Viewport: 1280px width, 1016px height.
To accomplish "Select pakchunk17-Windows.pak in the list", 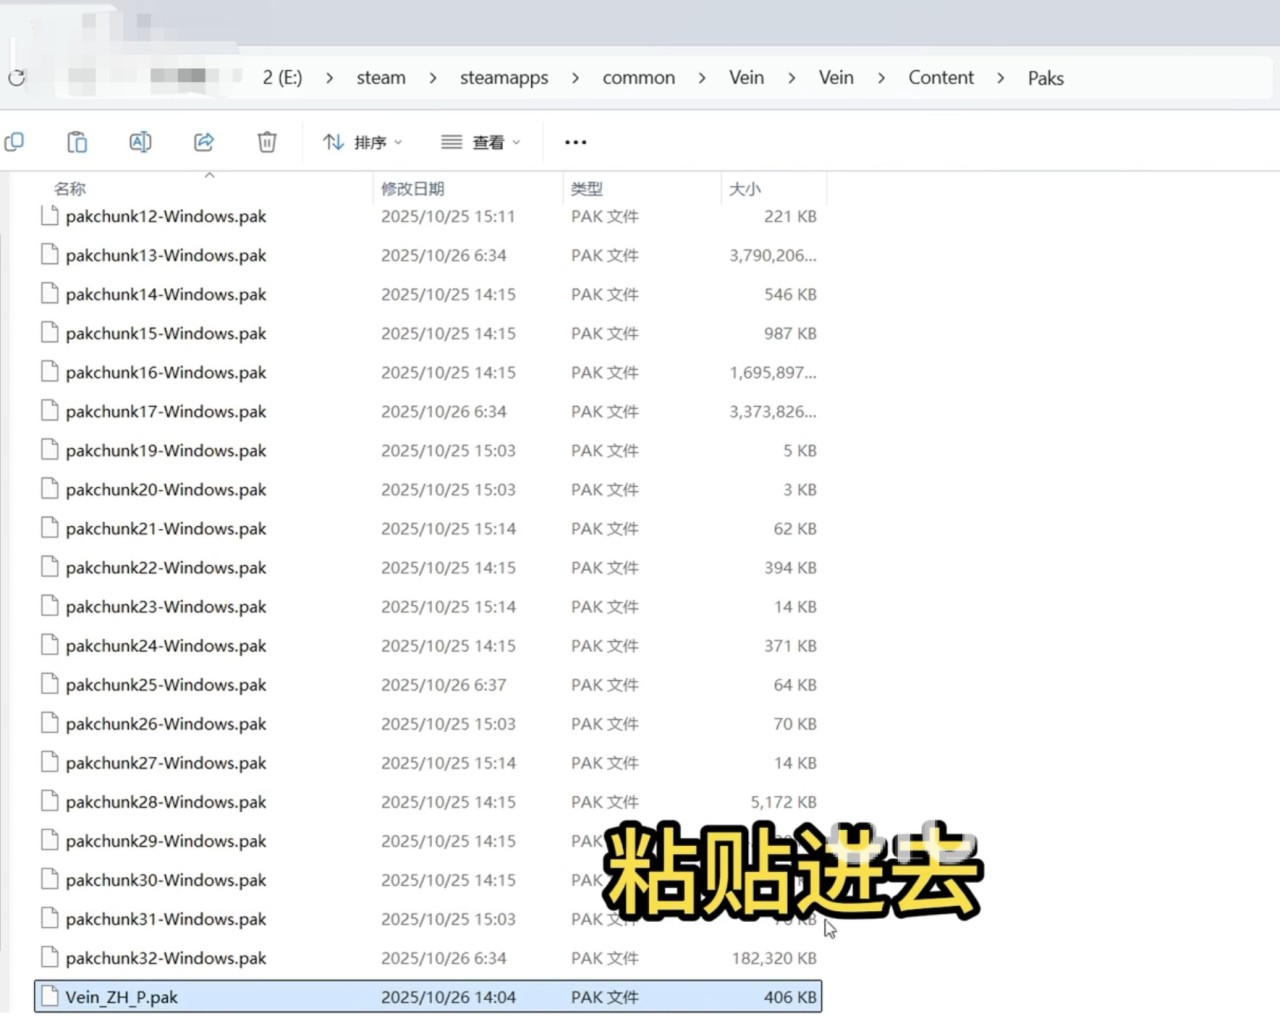I will click(166, 411).
